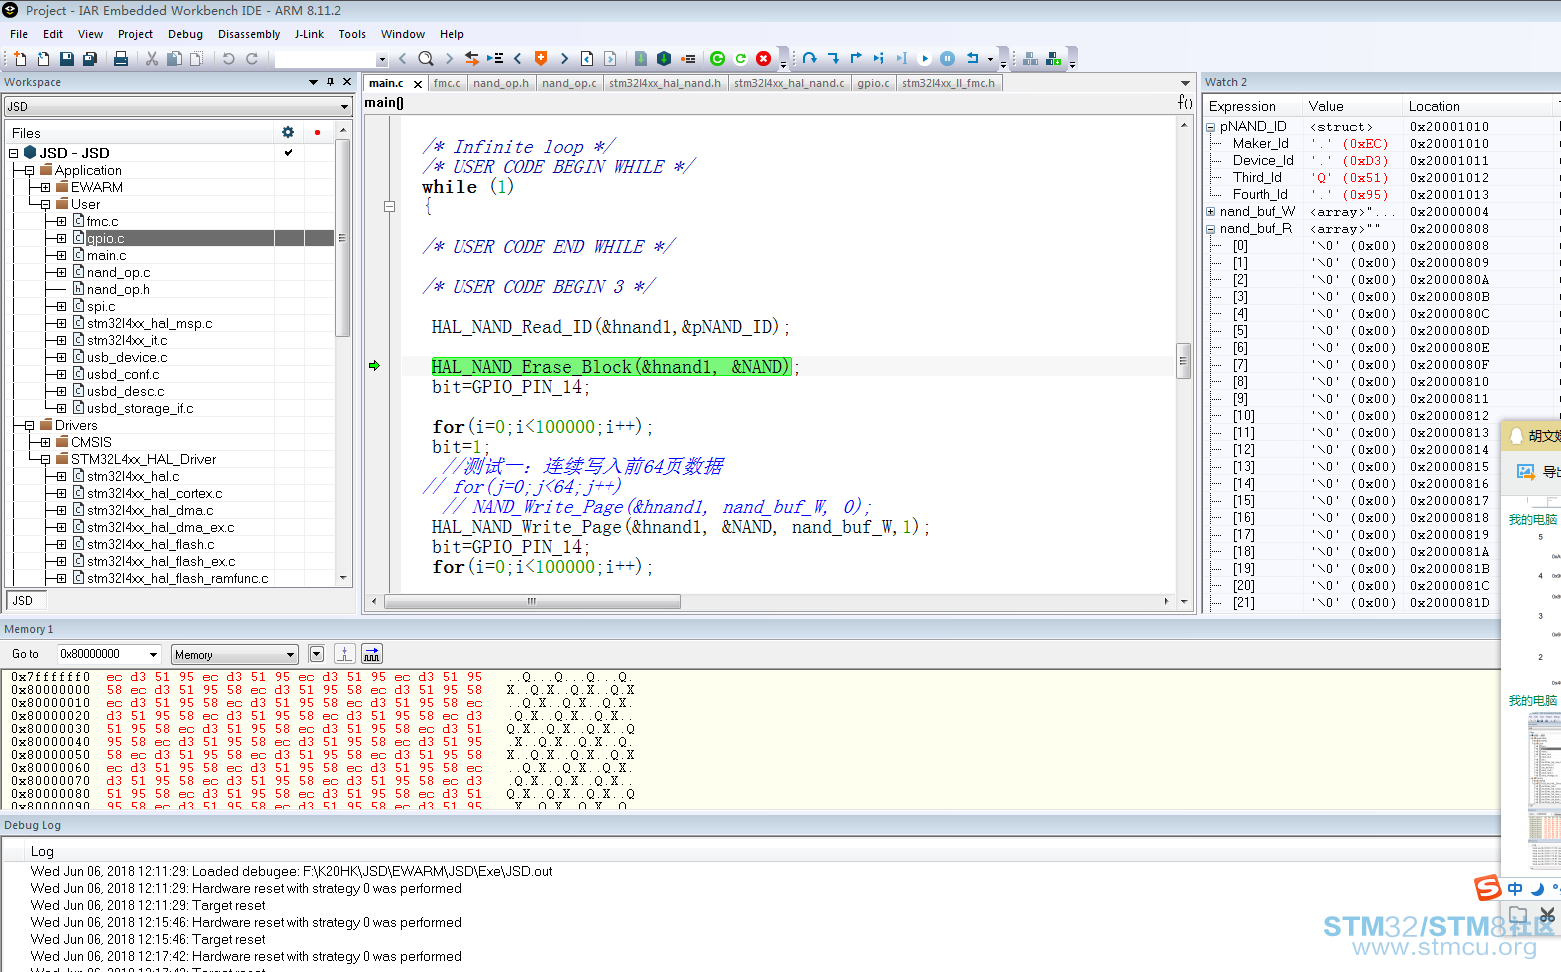Switch to the nand_op.h tab
This screenshot has width=1561, height=972.
501,83
